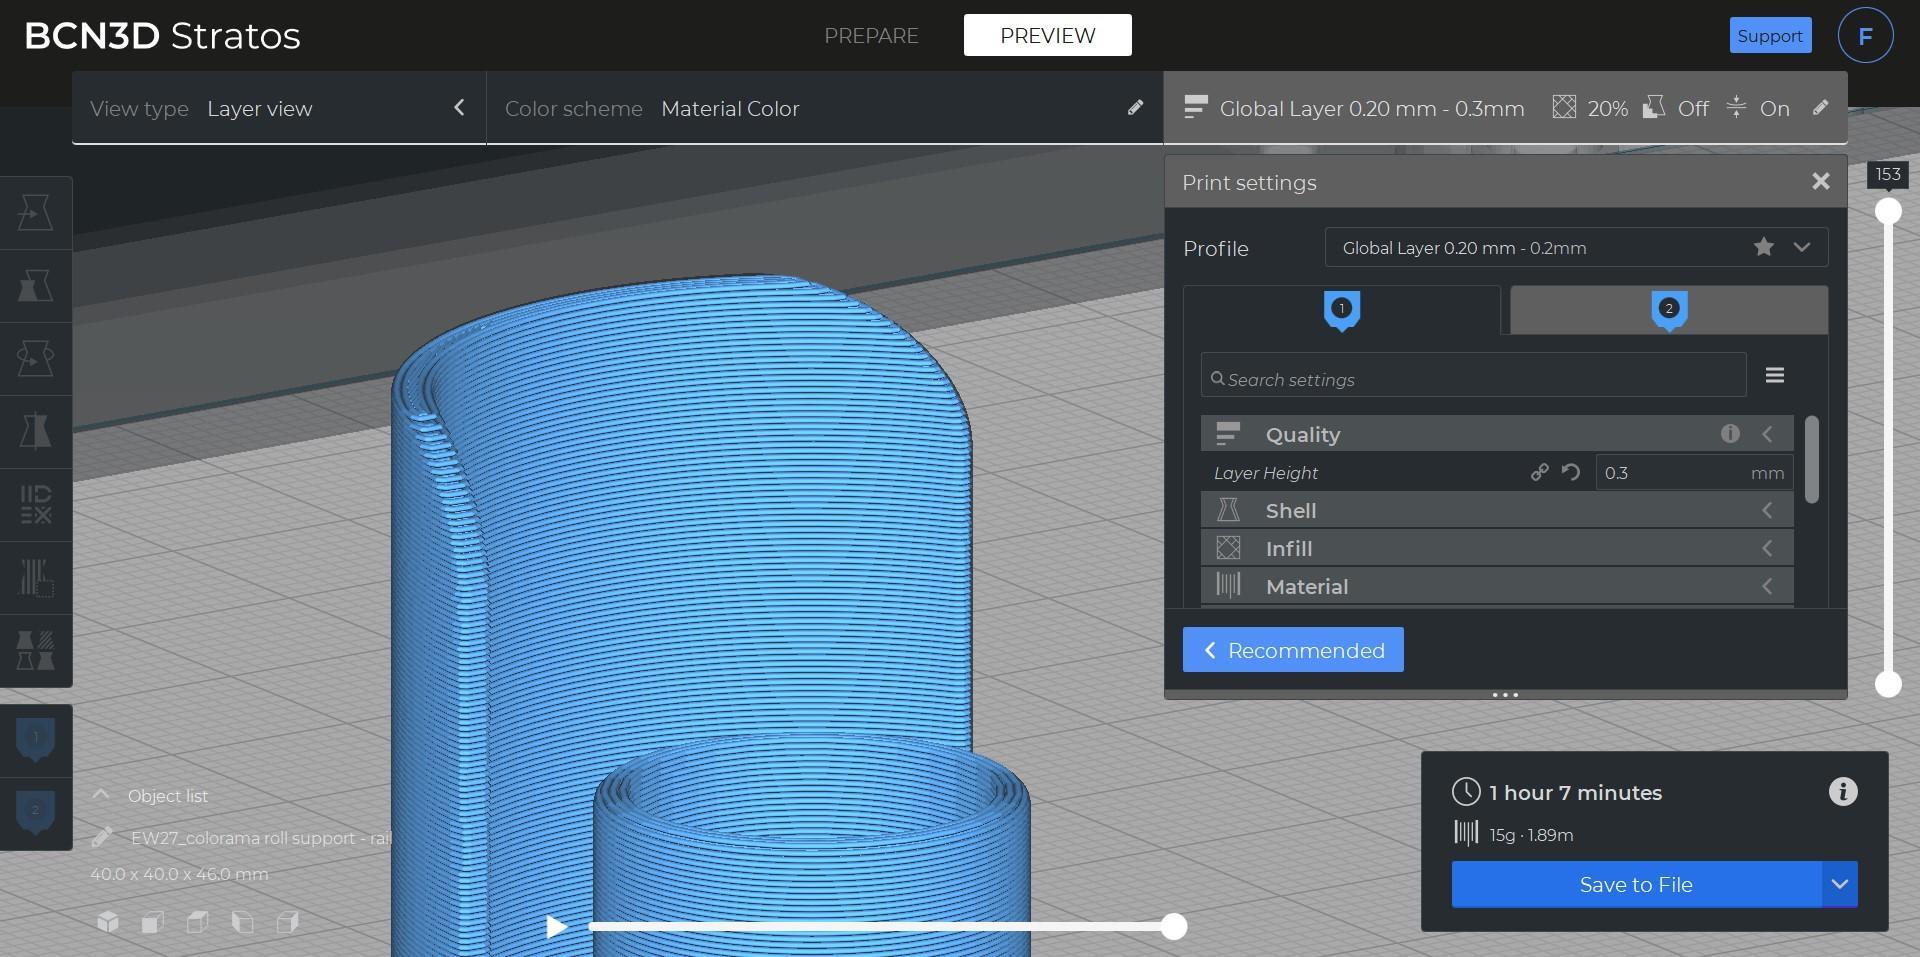Click the star icon in Profile box
The height and width of the screenshot is (957, 1920).
(1763, 247)
